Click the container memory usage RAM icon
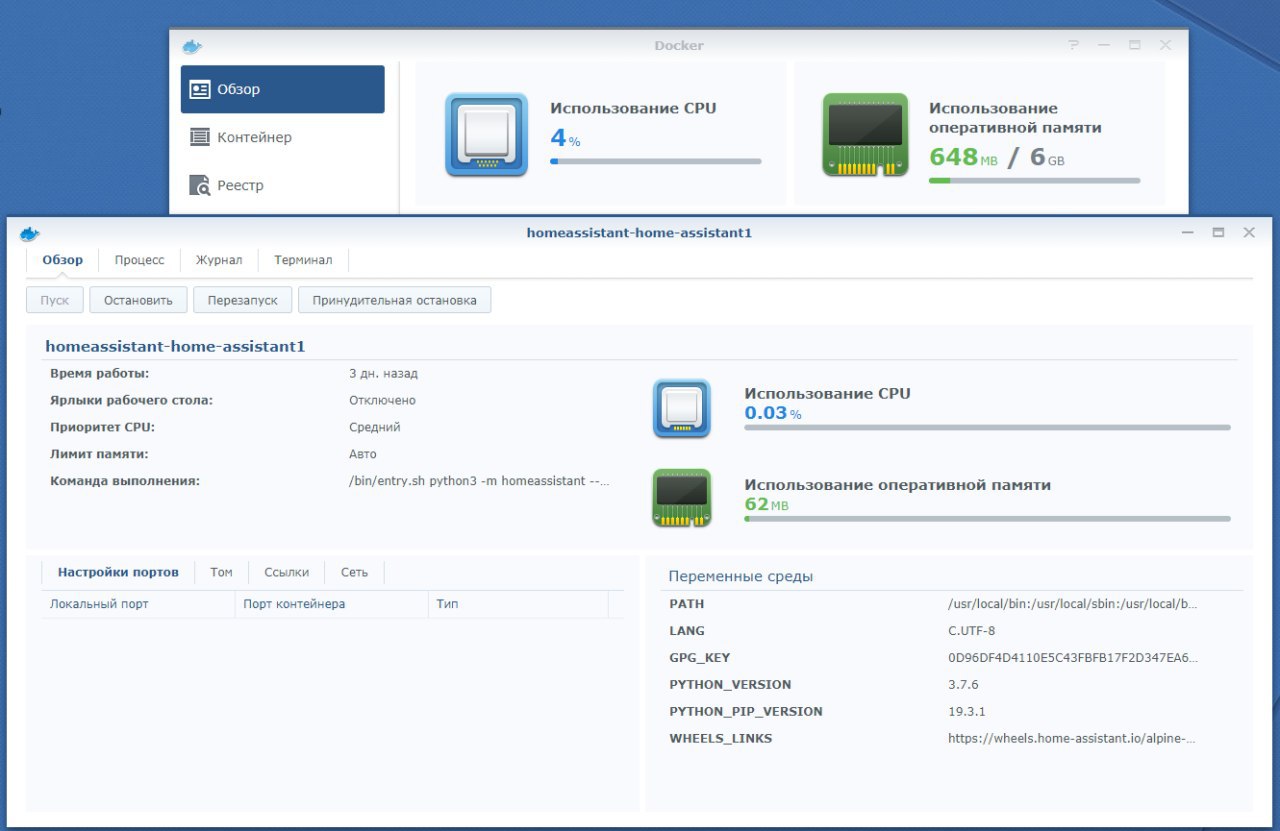 click(x=682, y=498)
